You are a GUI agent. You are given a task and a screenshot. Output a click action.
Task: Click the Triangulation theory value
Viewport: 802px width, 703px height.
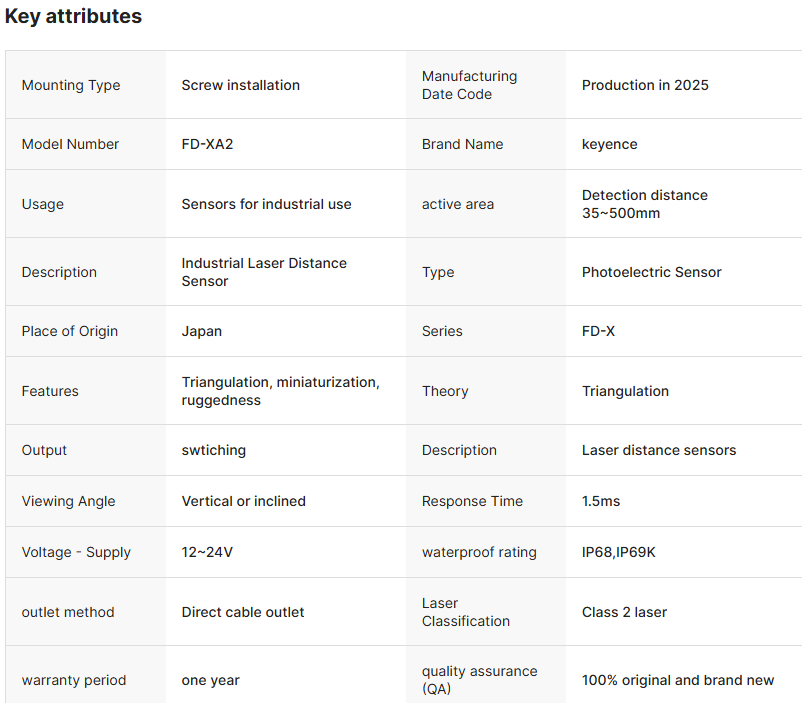[625, 391]
